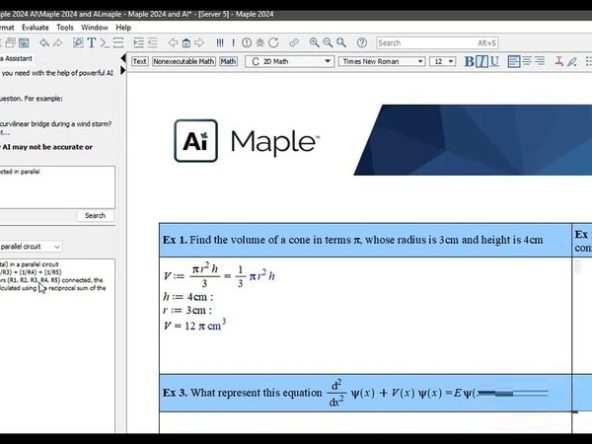Switch to Math input mode
Screen dimensions: 592x444
228,61
